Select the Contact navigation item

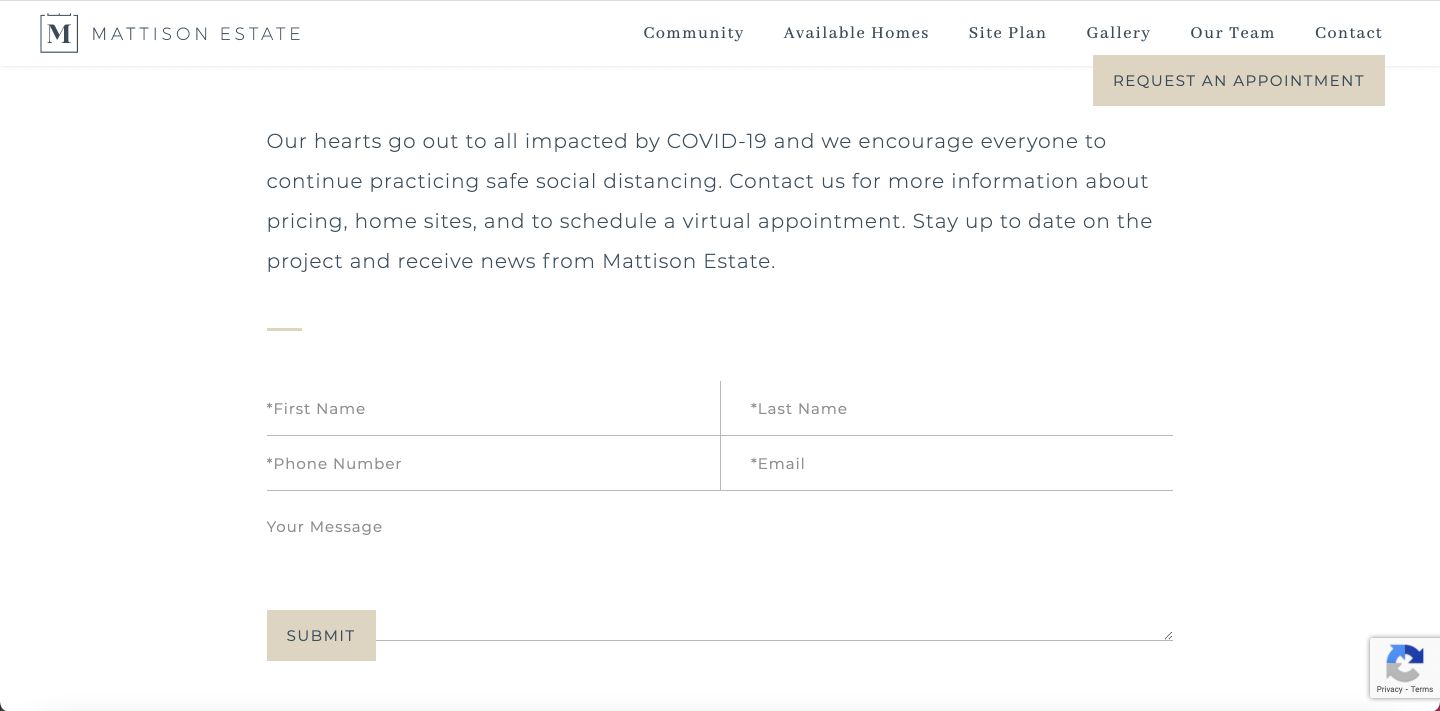[1348, 33]
